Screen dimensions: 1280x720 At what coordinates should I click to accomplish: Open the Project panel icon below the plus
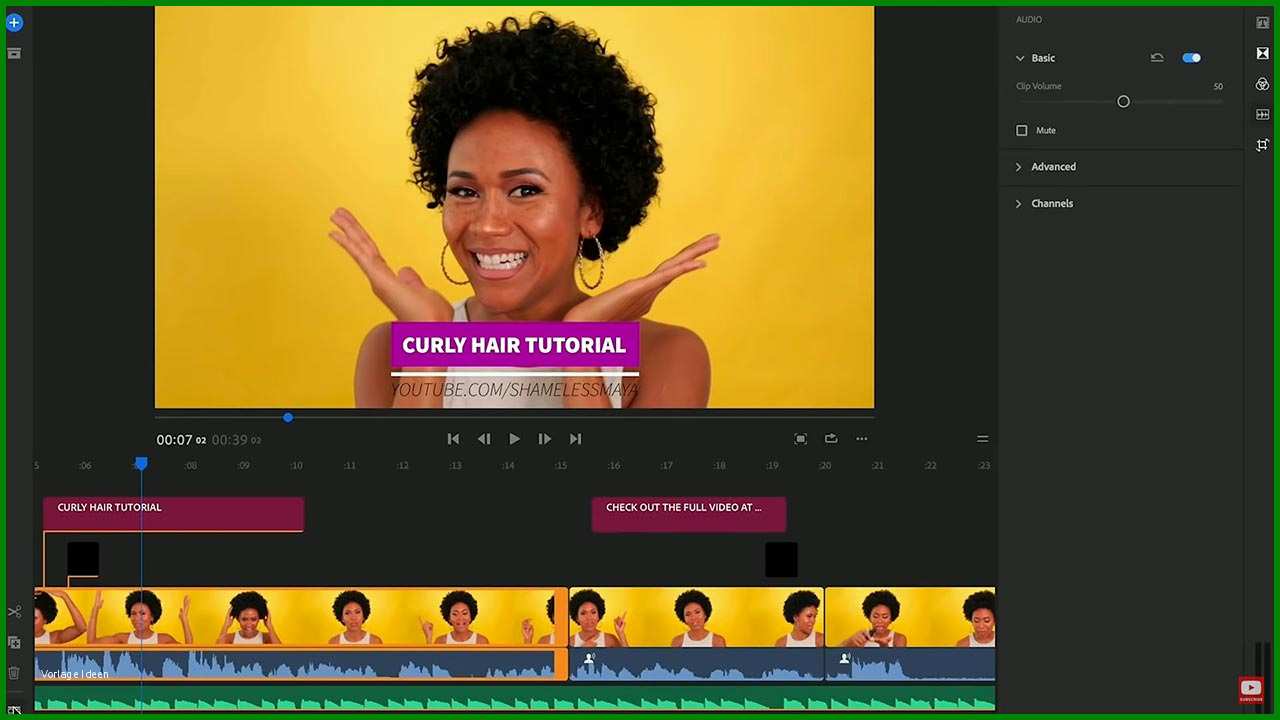[14, 53]
